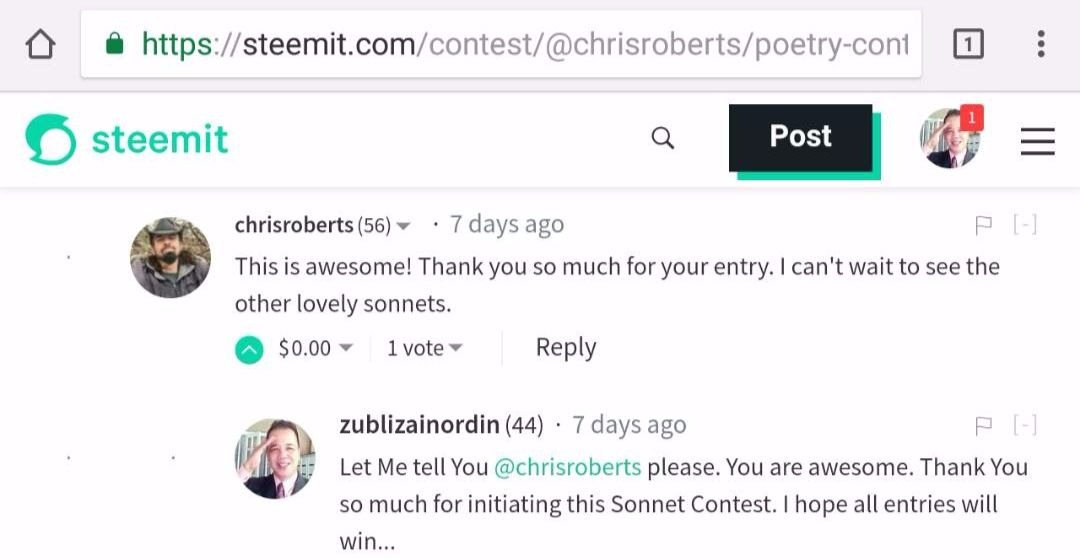Collapse the zublizainordin comment reply

[x=1025, y=427]
